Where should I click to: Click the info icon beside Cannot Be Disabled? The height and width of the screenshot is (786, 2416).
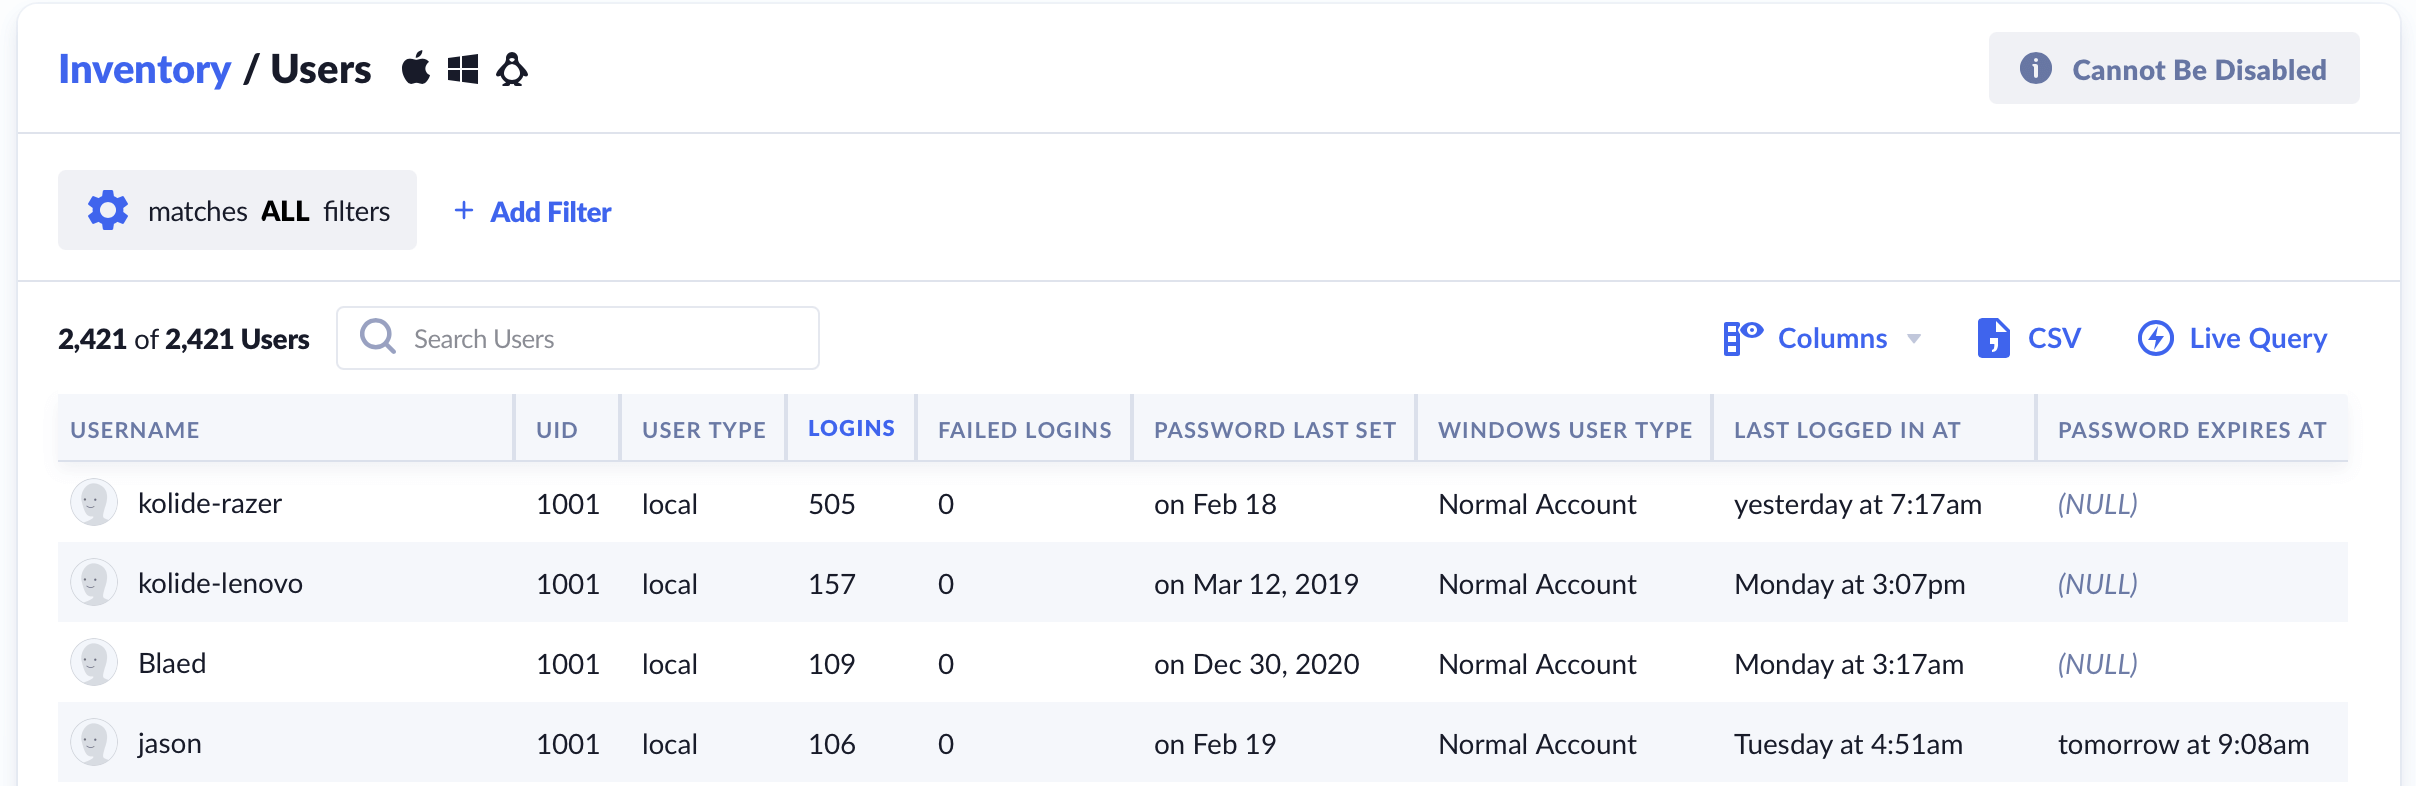(x=2035, y=69)
